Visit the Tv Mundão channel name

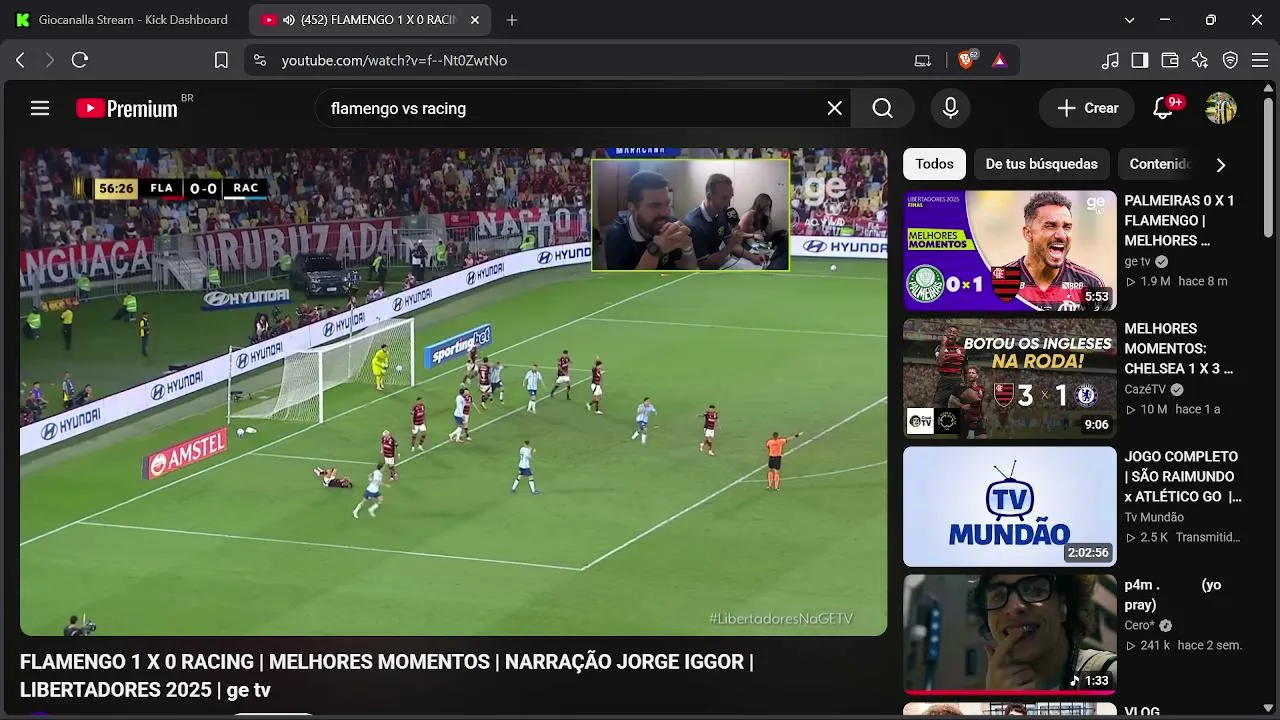pos(1154,518)
